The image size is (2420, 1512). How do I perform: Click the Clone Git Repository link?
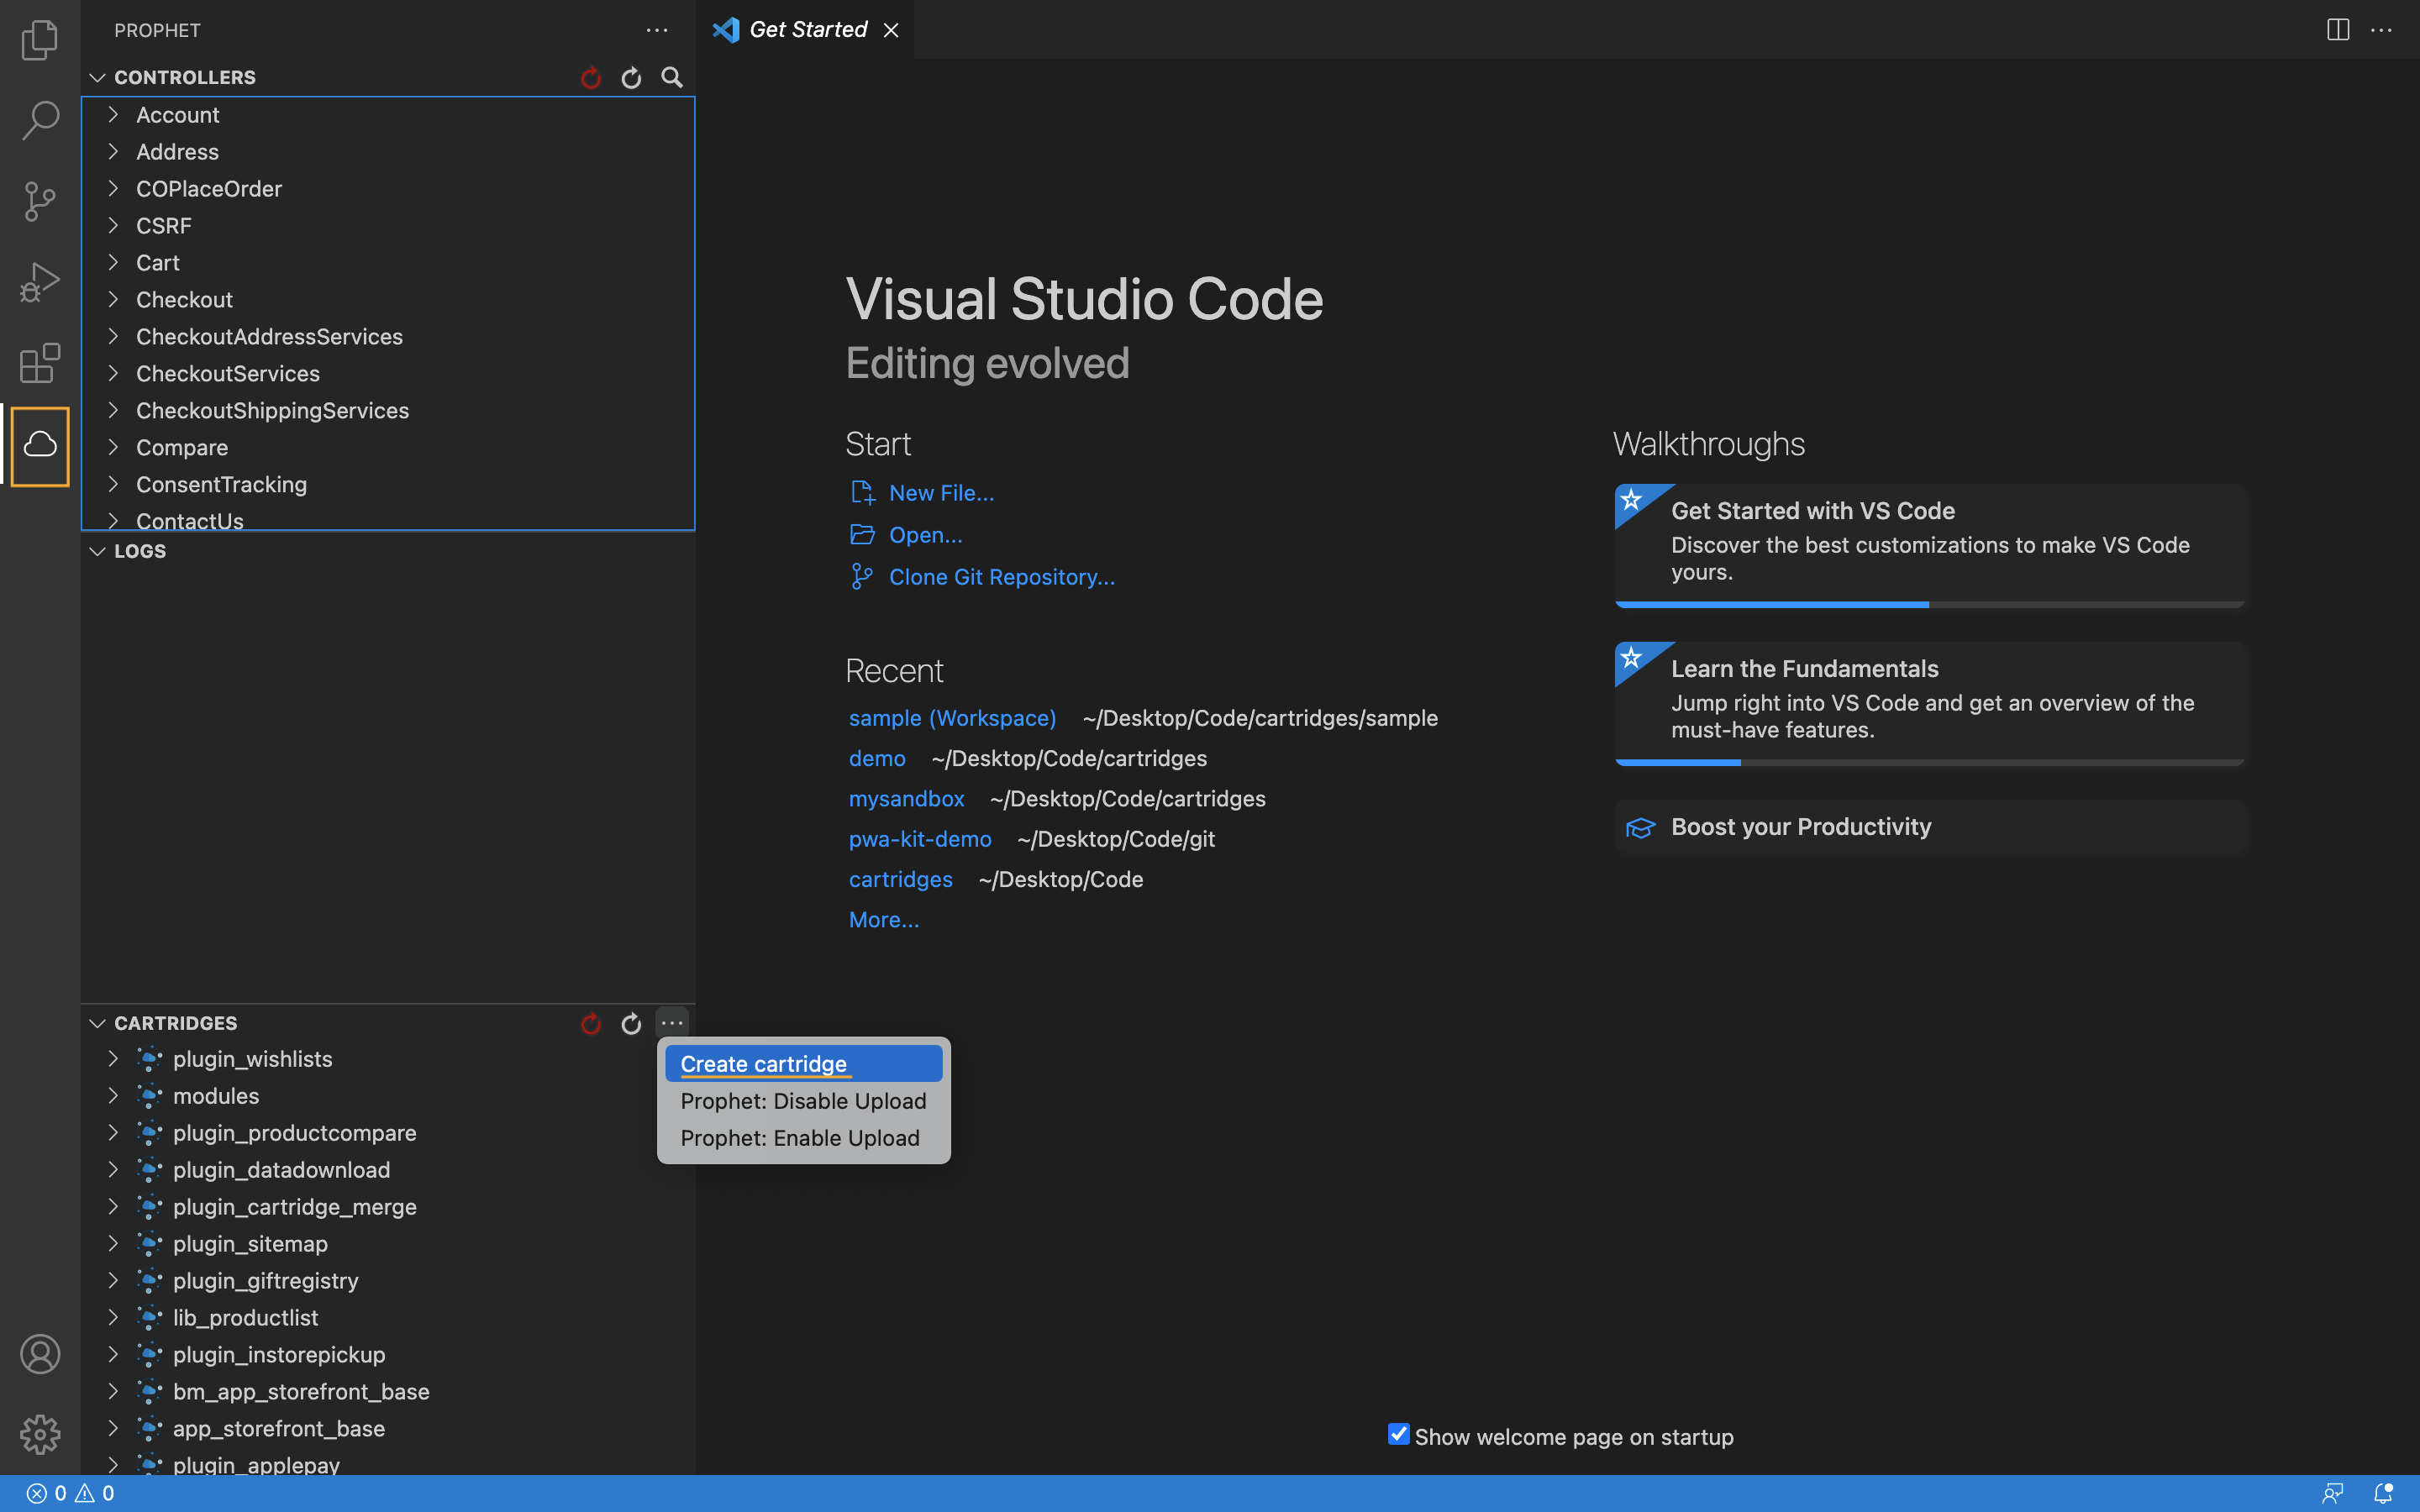(x=1001, y=577)
